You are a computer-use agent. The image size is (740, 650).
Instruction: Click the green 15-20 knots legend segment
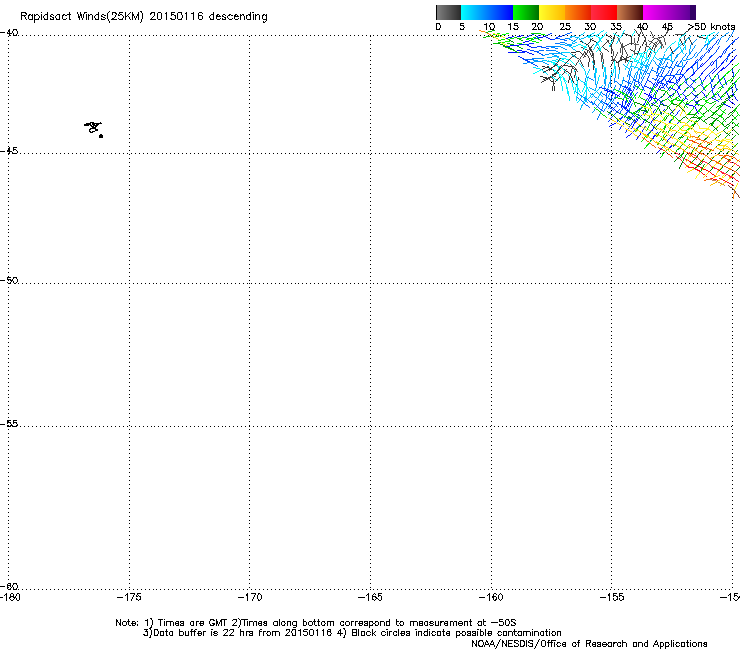(526, 12)
